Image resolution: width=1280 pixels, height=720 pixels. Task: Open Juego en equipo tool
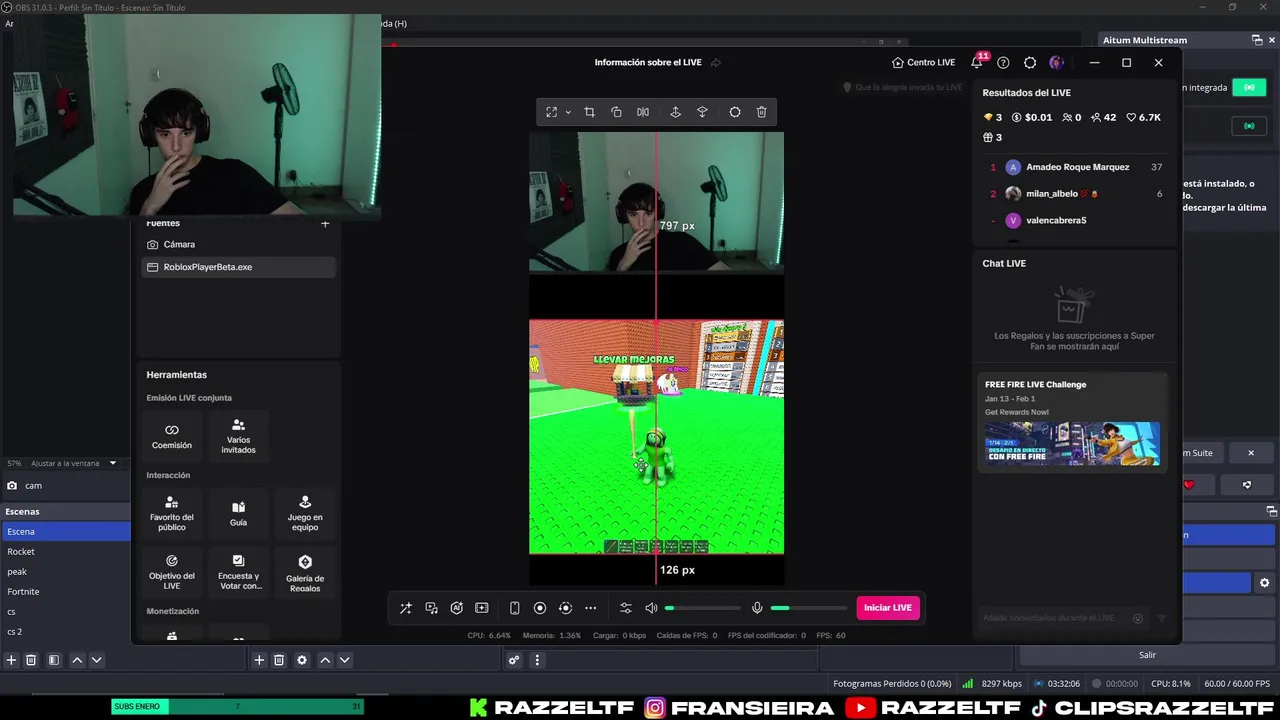click(x=305, y=514)
